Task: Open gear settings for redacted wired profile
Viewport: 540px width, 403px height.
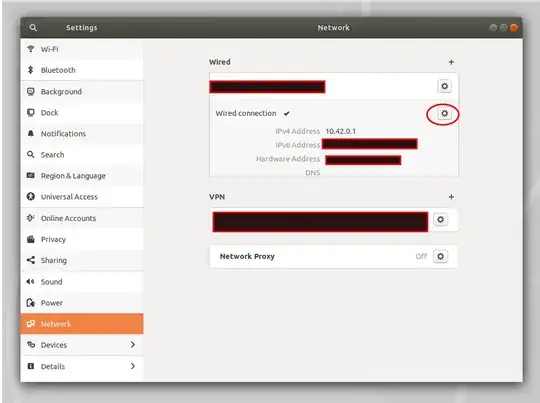Action: [444, 86]
